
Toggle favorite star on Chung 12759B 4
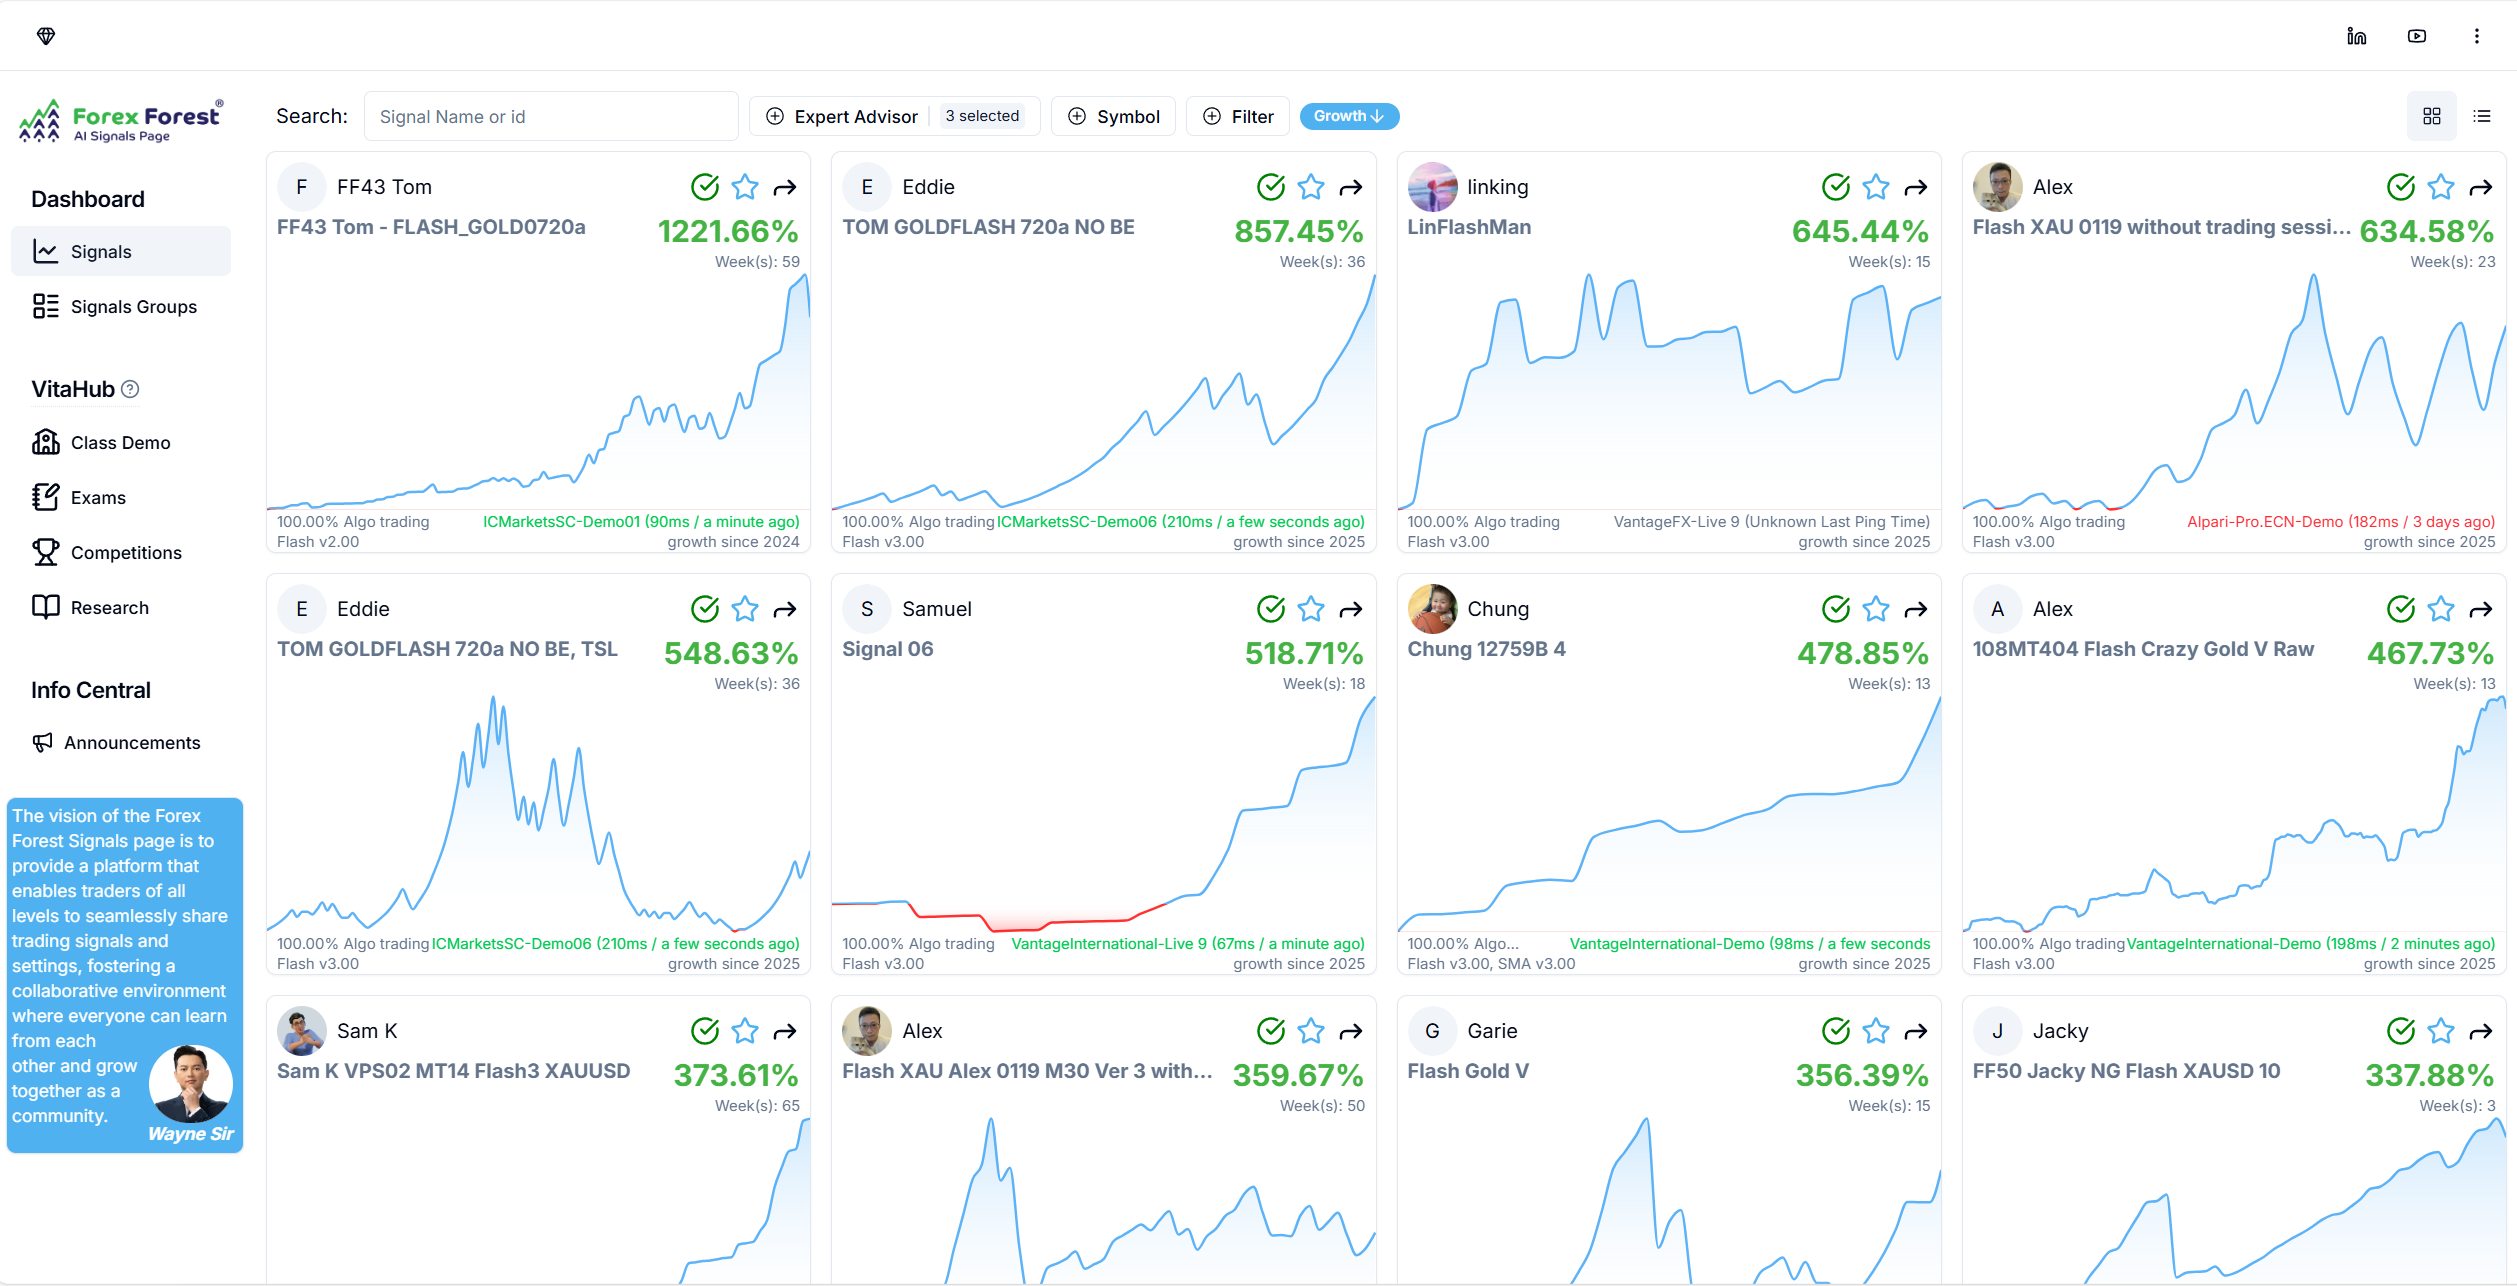(1875, 609)
